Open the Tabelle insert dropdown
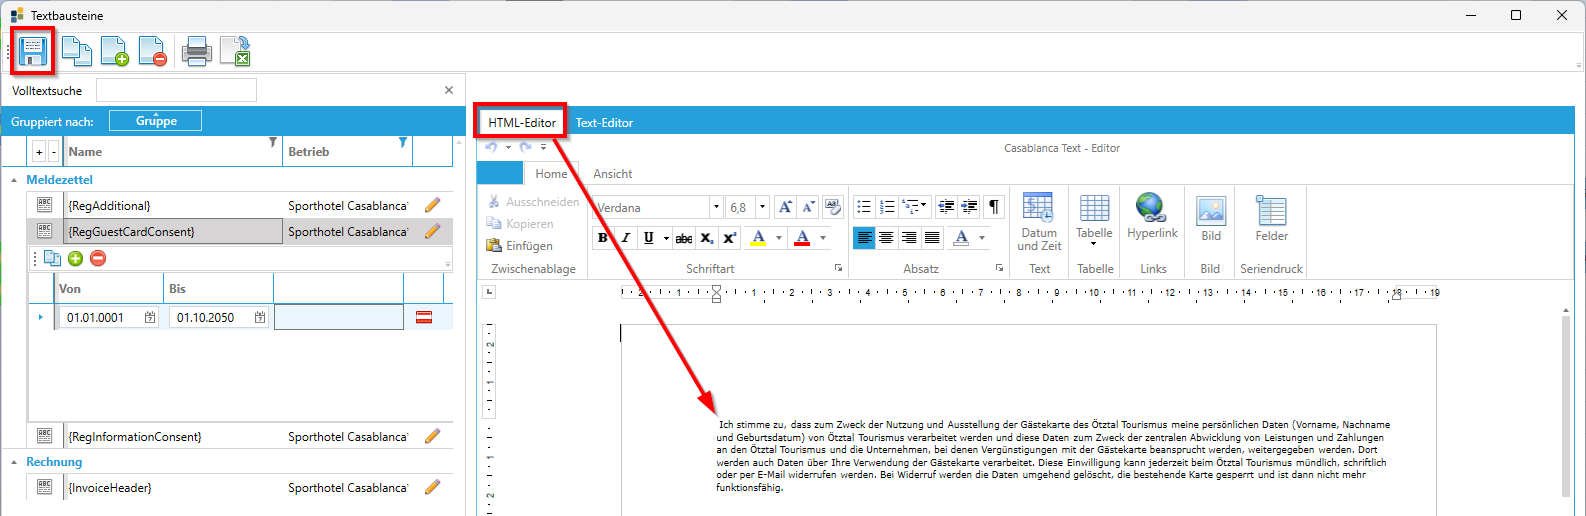This screenshot has width=1586, height=516. [1094, 220]
